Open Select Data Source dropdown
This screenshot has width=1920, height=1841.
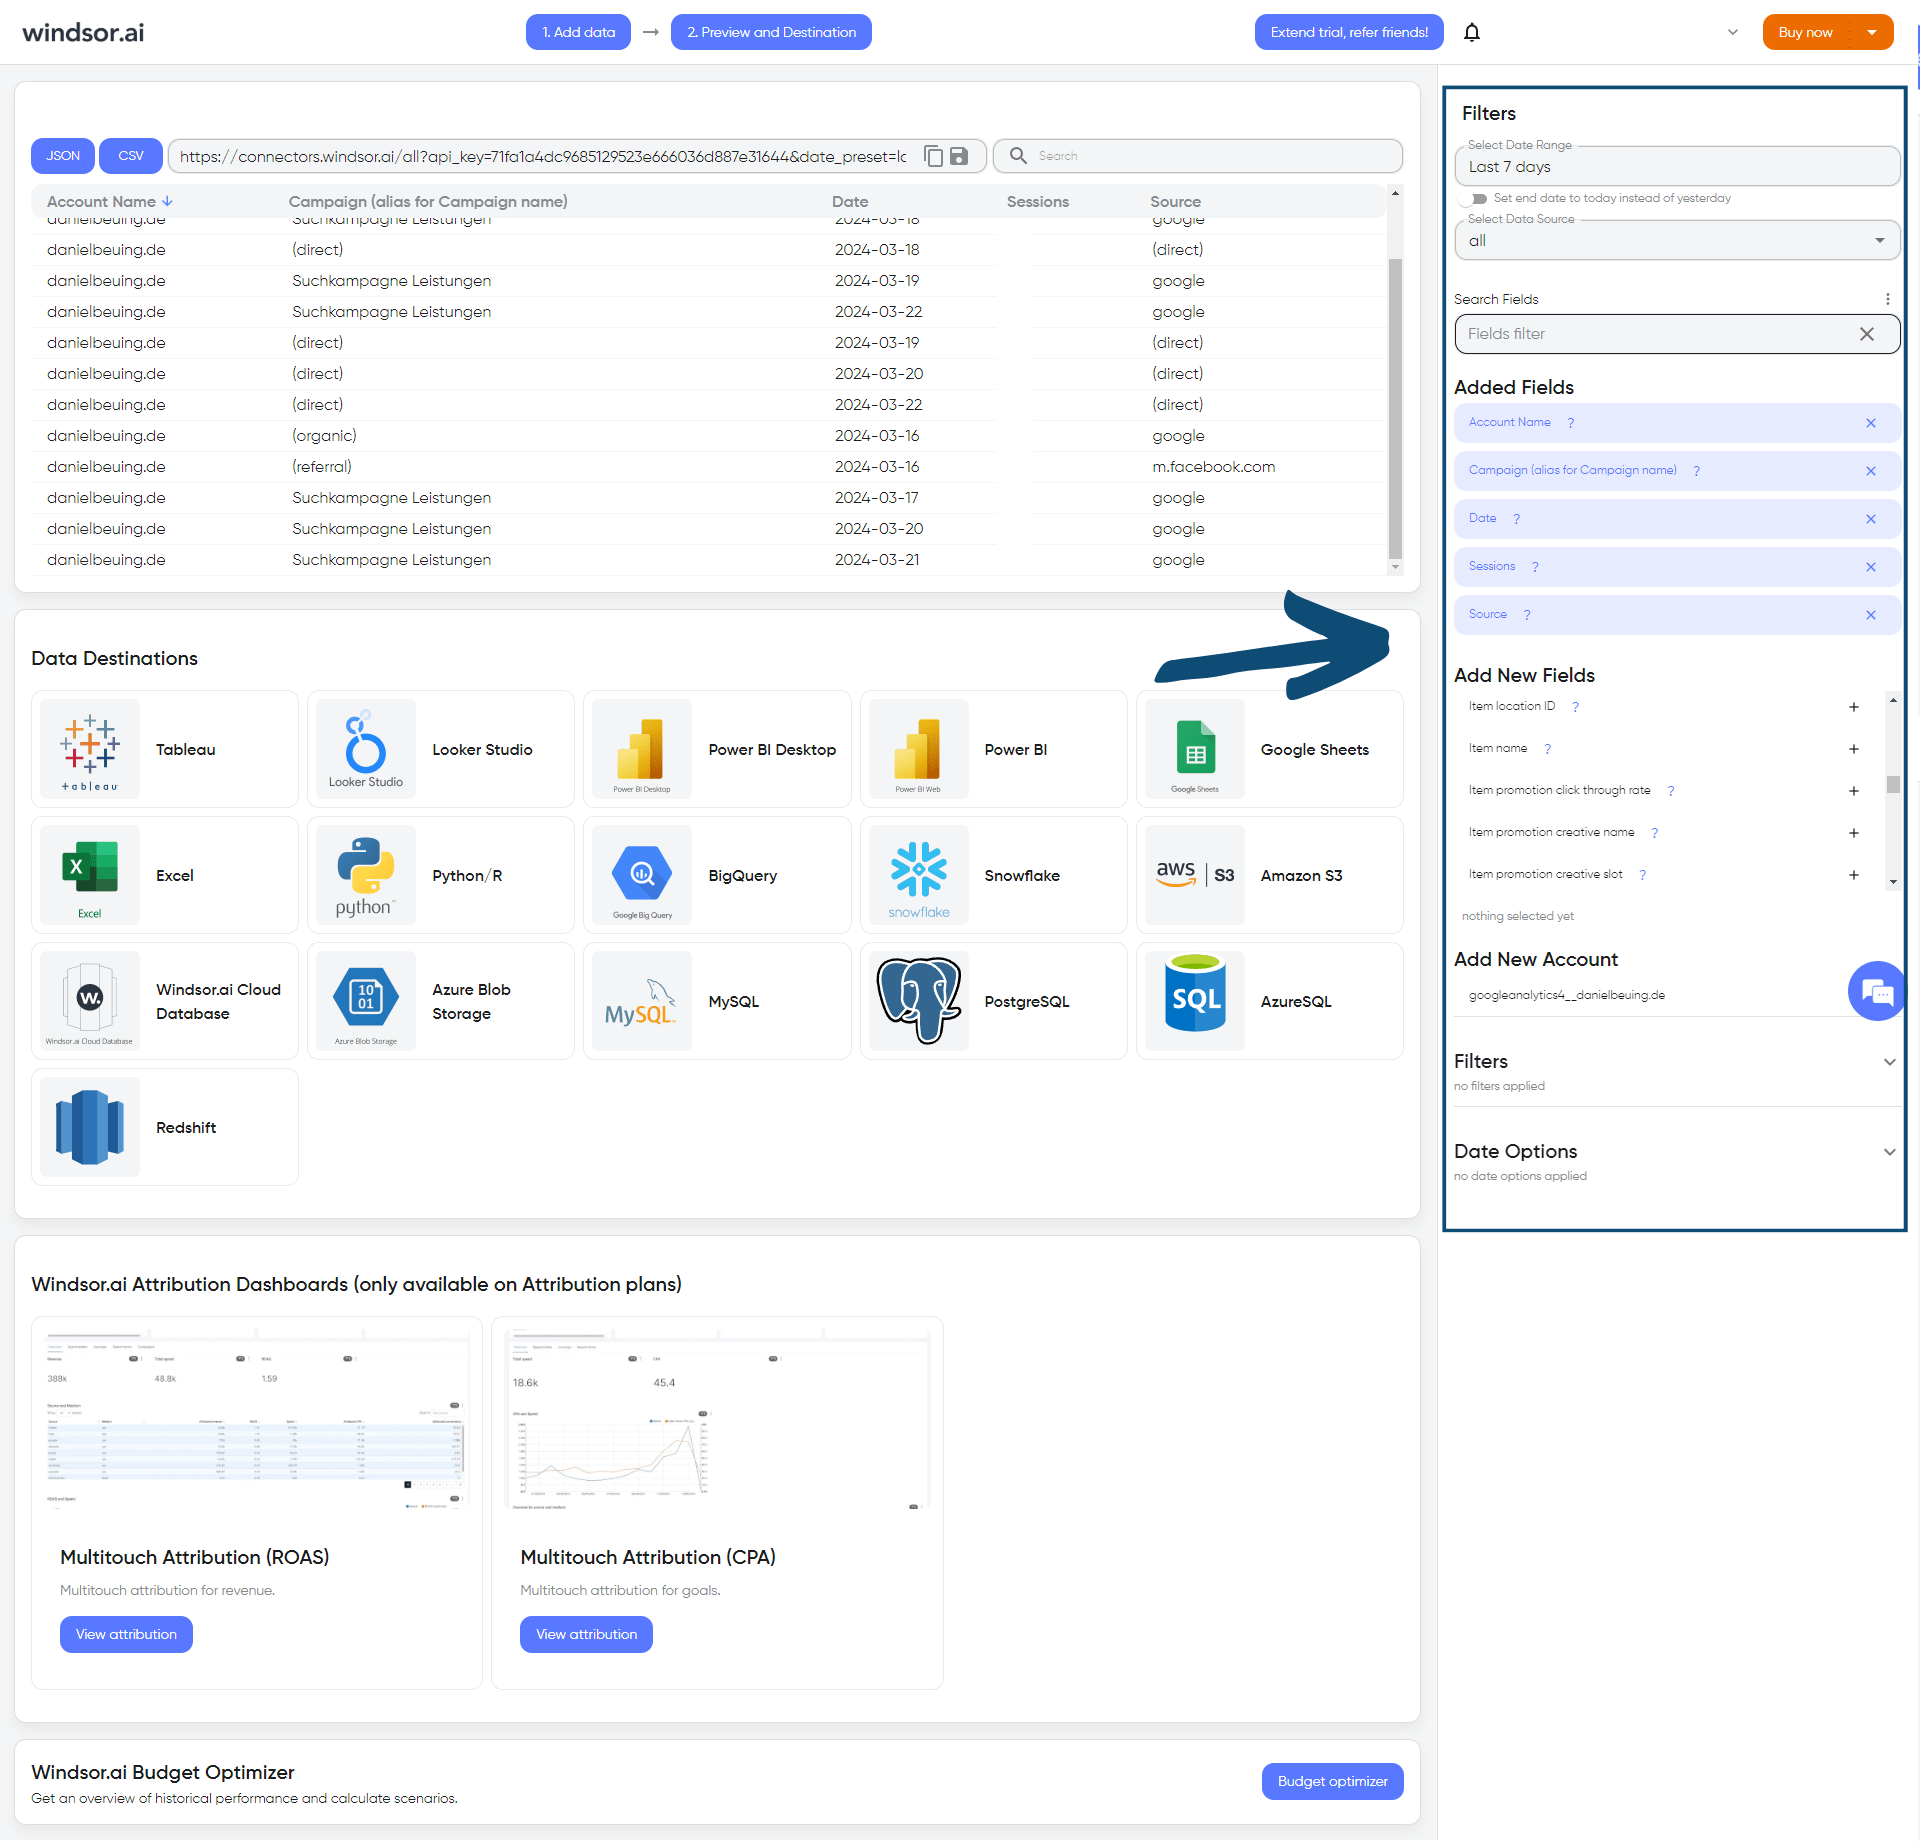pyautogui.click(x=1677, y=240)
